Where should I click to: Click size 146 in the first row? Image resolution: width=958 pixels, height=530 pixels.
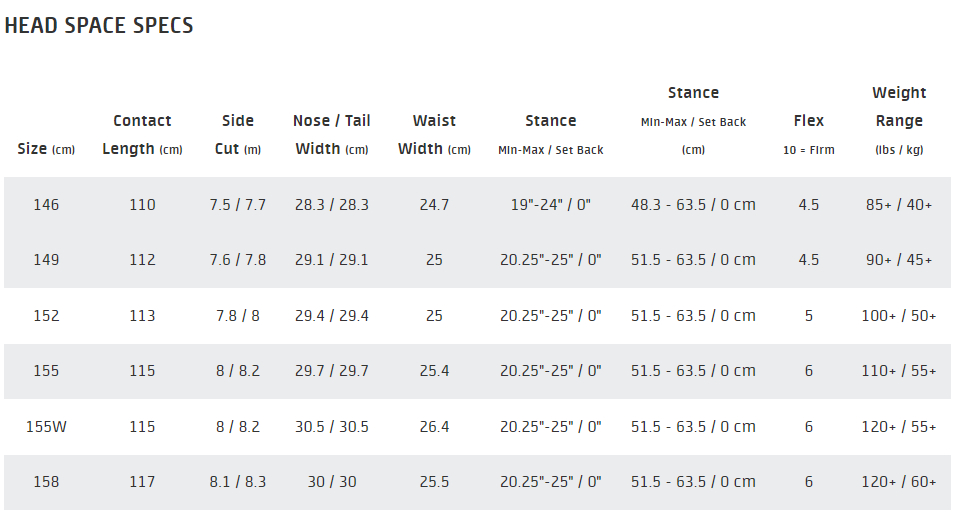click(x=46, y=205)
